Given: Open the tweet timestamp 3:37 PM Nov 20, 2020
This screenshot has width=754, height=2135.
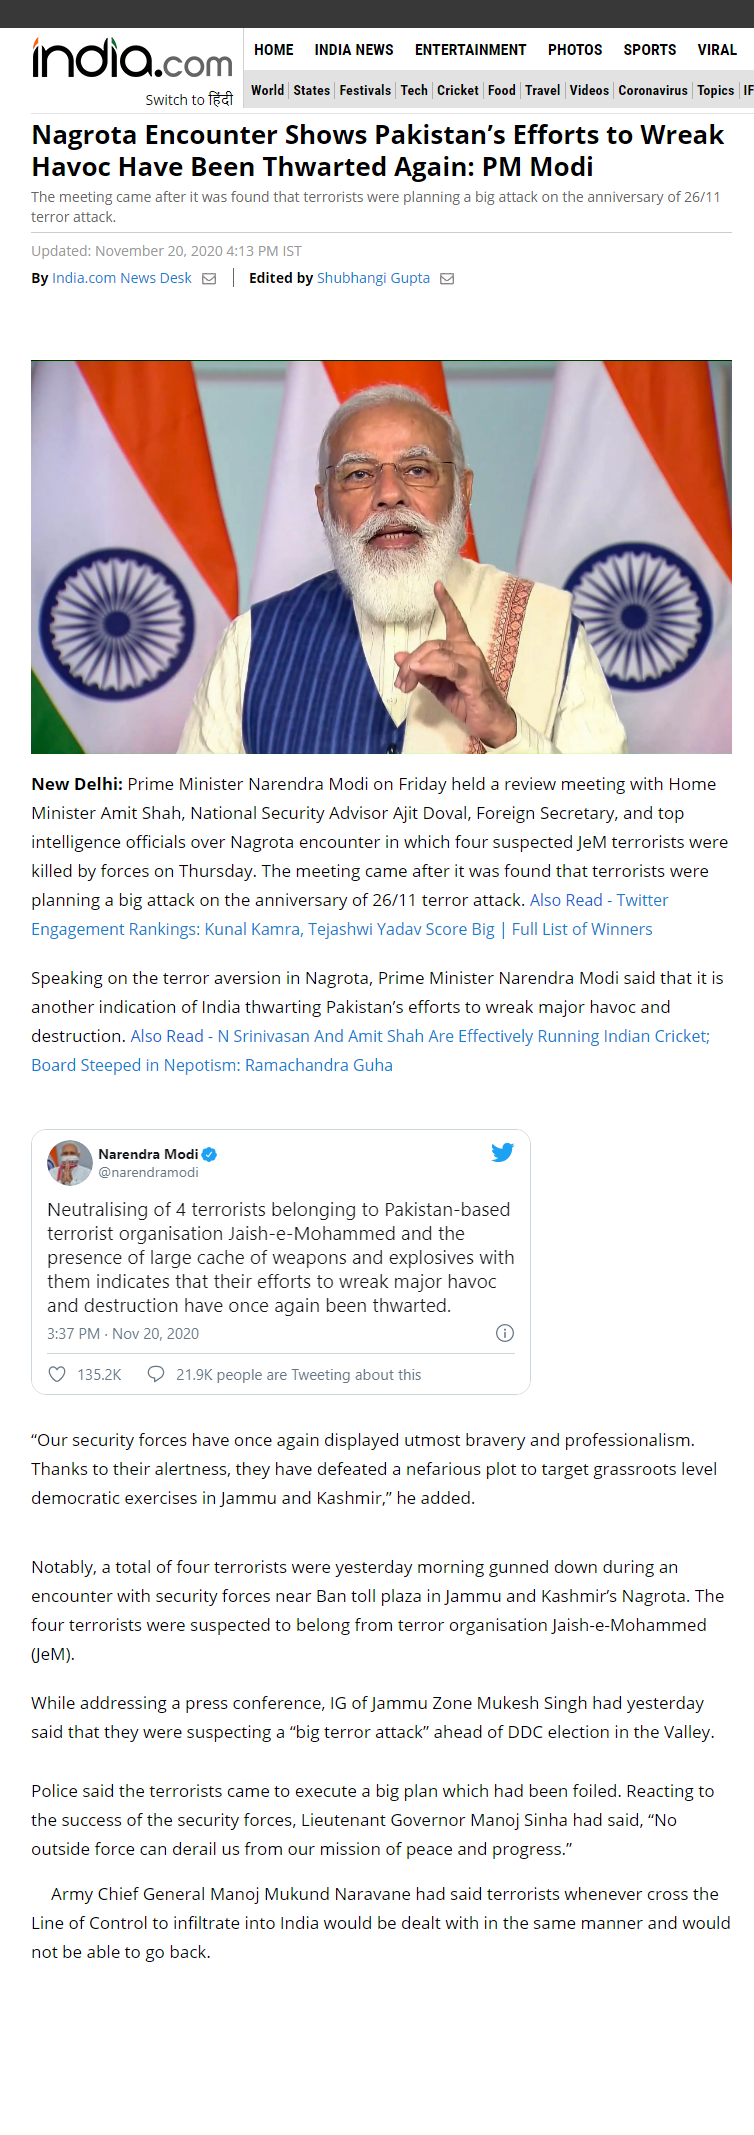Looking at the screenshot, I should tap(123, 1334).
